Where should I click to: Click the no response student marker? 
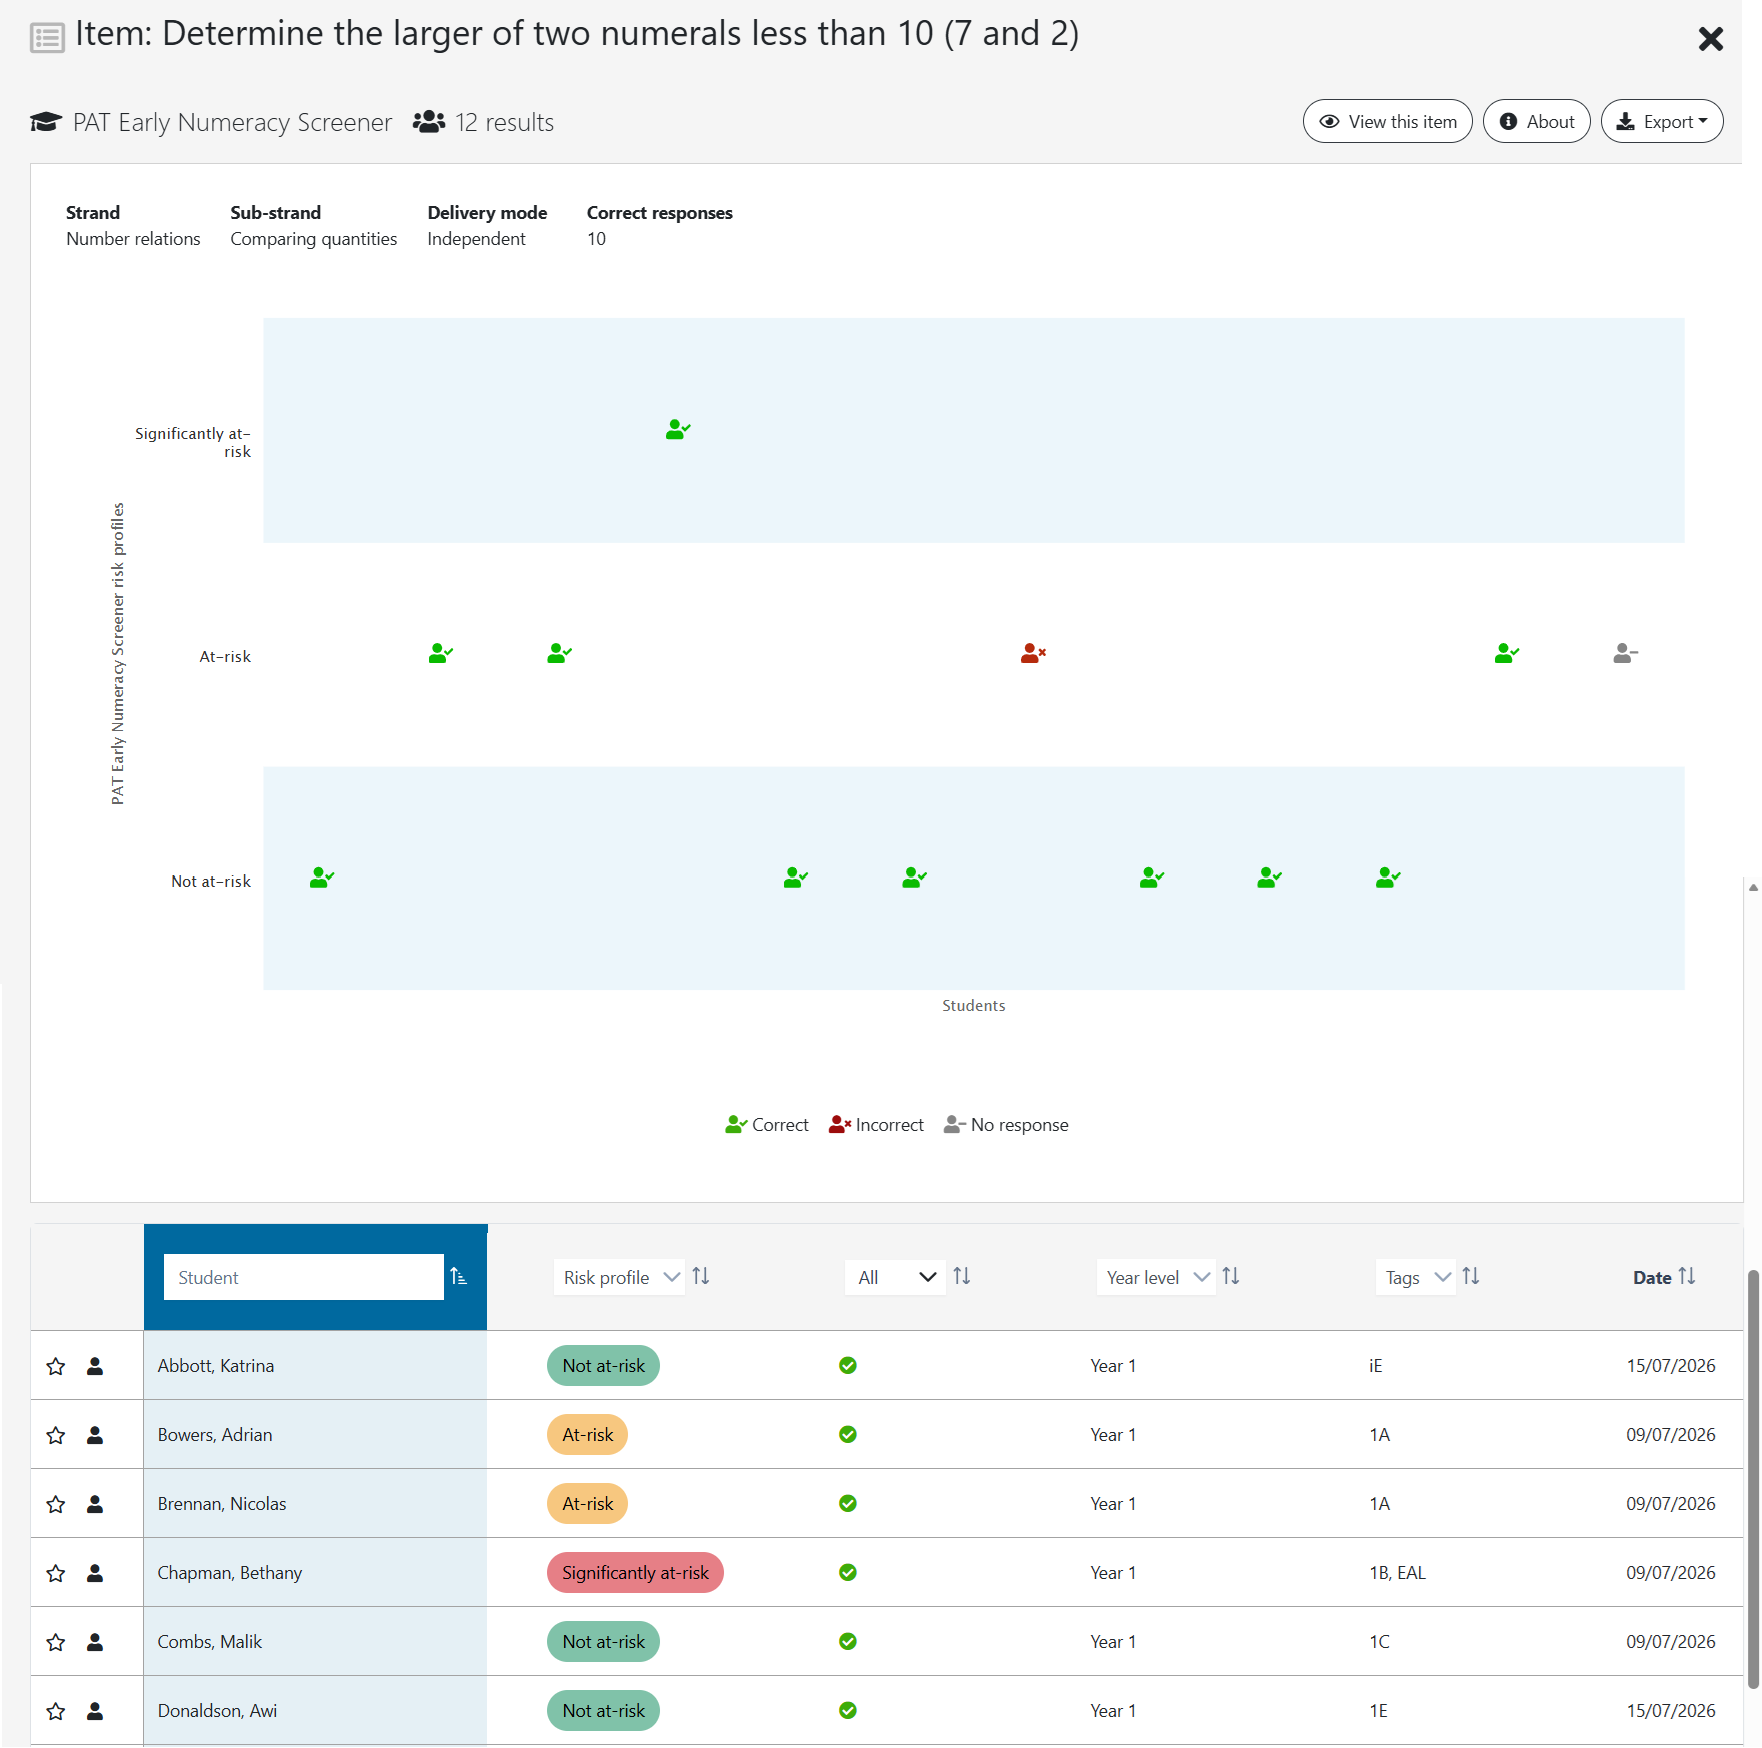[x=1625, y=654]
